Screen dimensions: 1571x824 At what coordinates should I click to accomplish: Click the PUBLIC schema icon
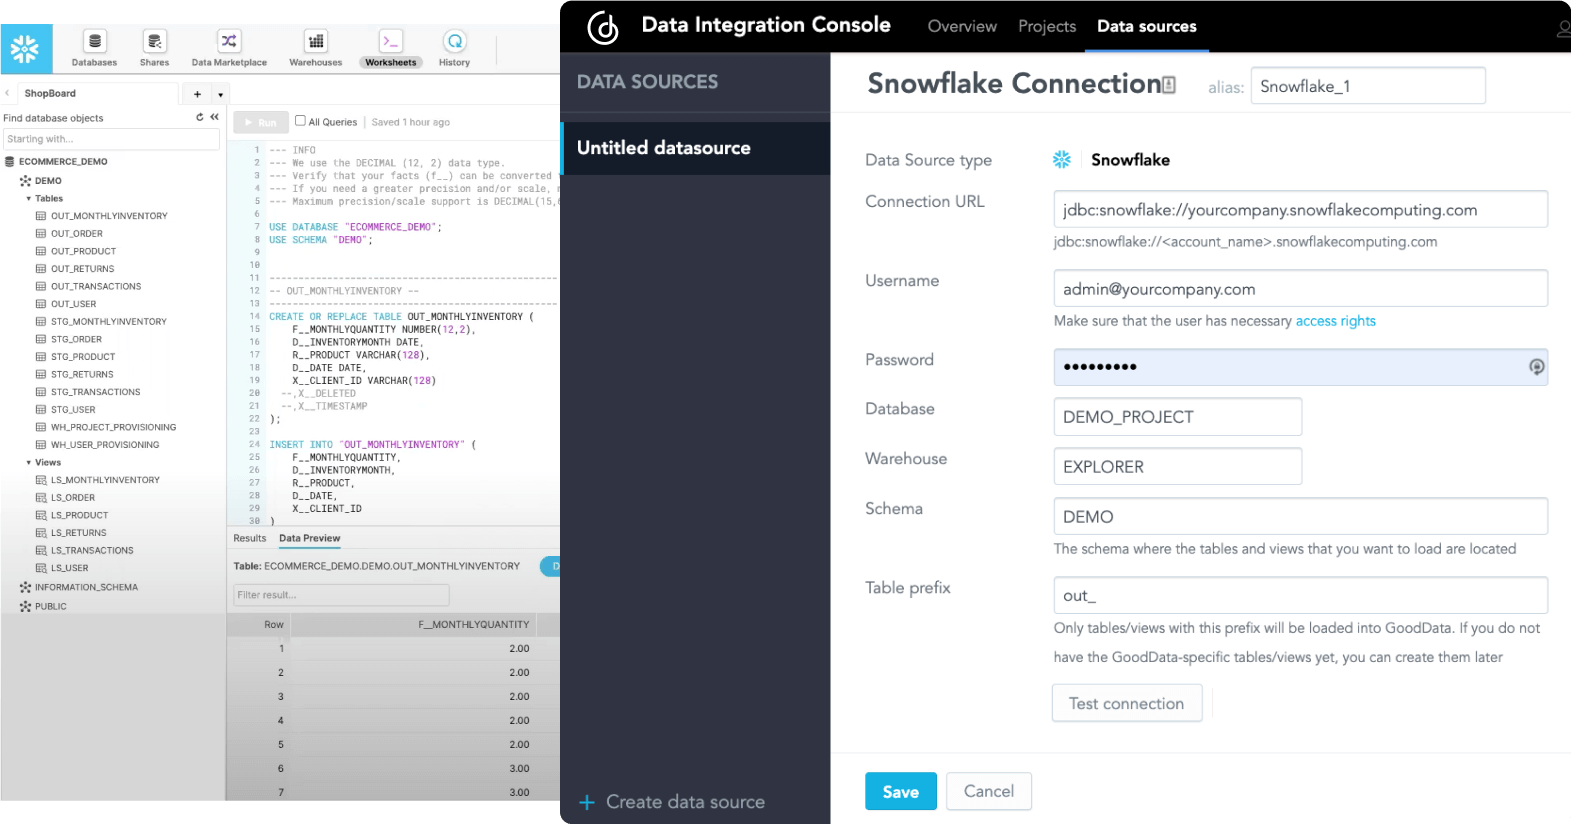(25, 607)
